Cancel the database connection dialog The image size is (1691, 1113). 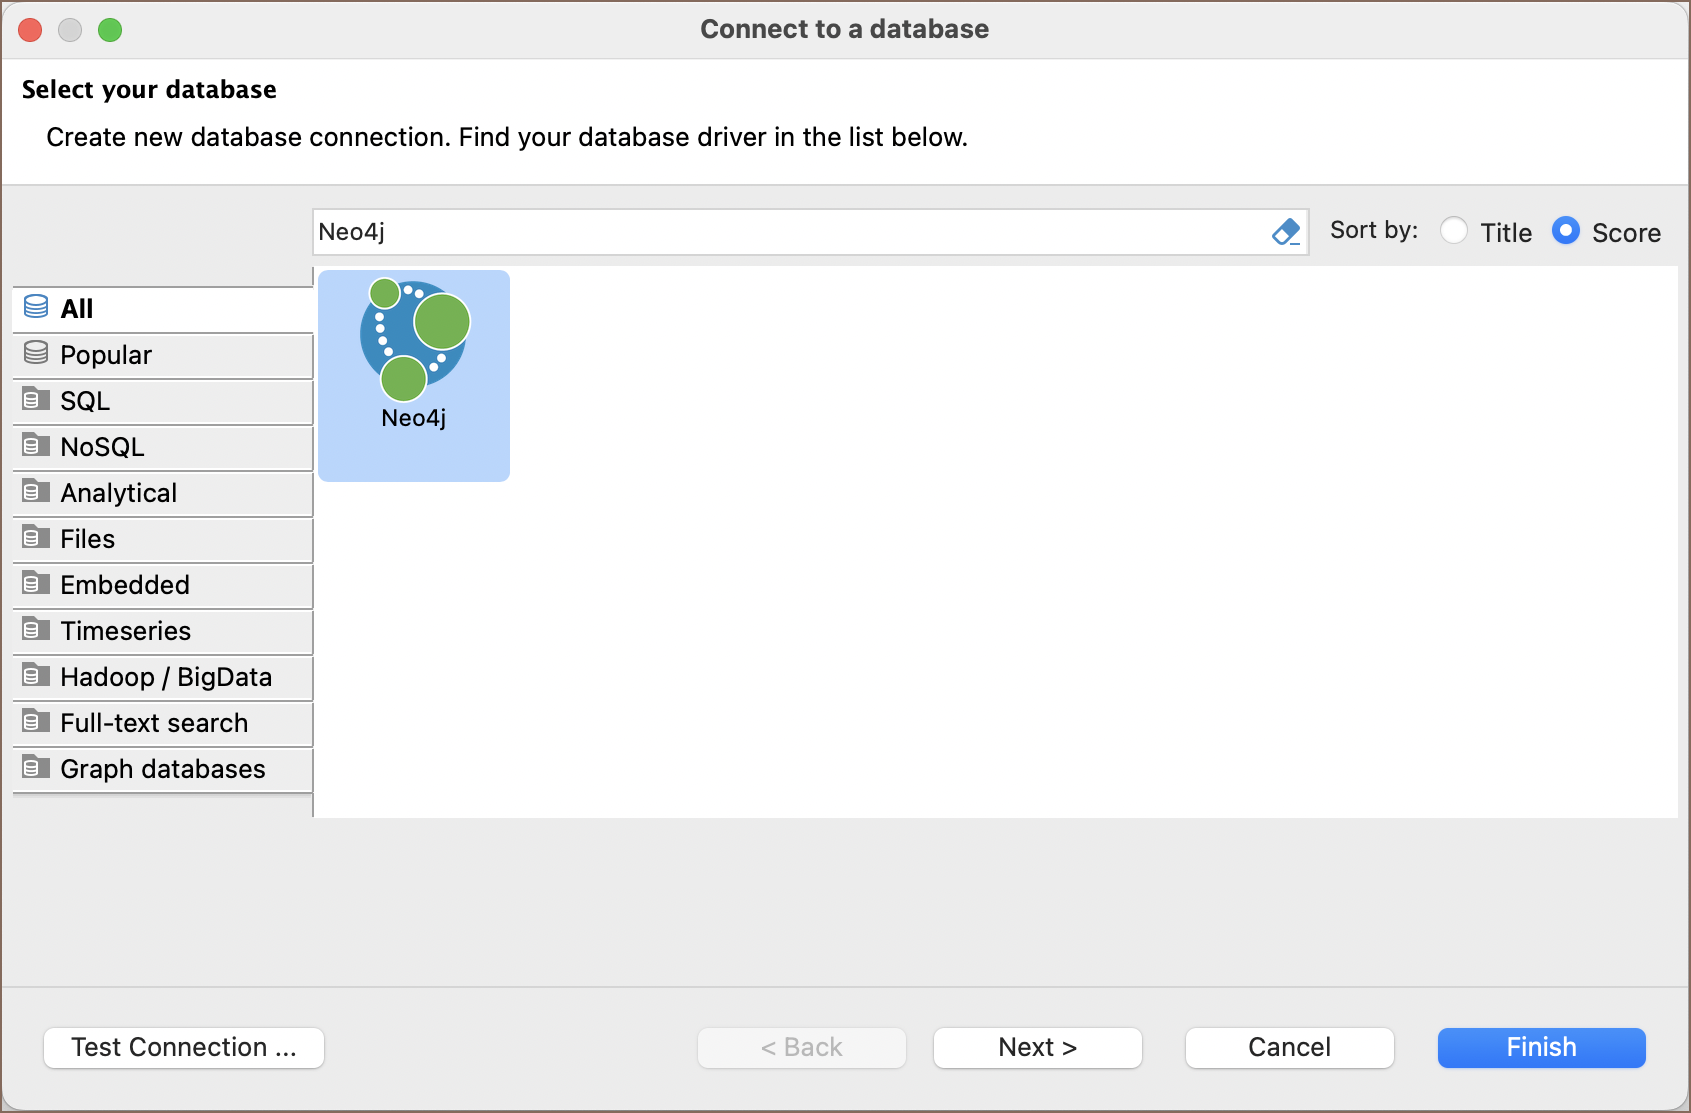(1289, 1047)
